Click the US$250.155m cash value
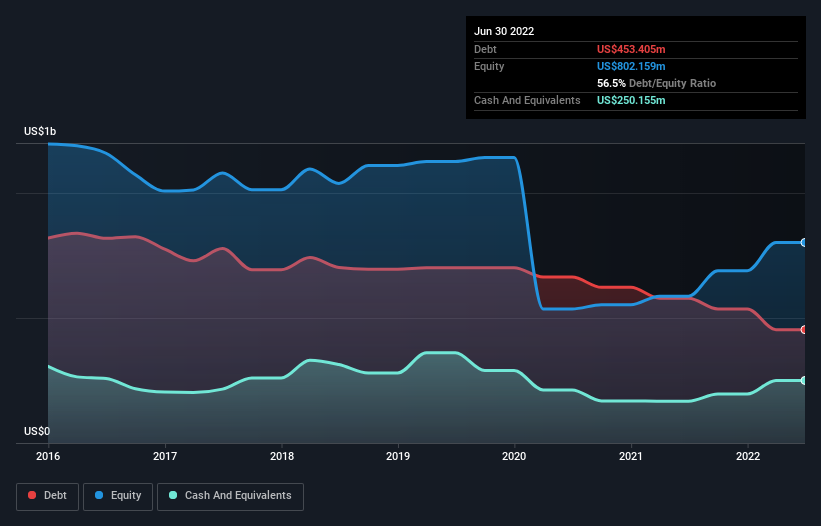The height and width of the screenshot is (526, 821). point(631,100)
